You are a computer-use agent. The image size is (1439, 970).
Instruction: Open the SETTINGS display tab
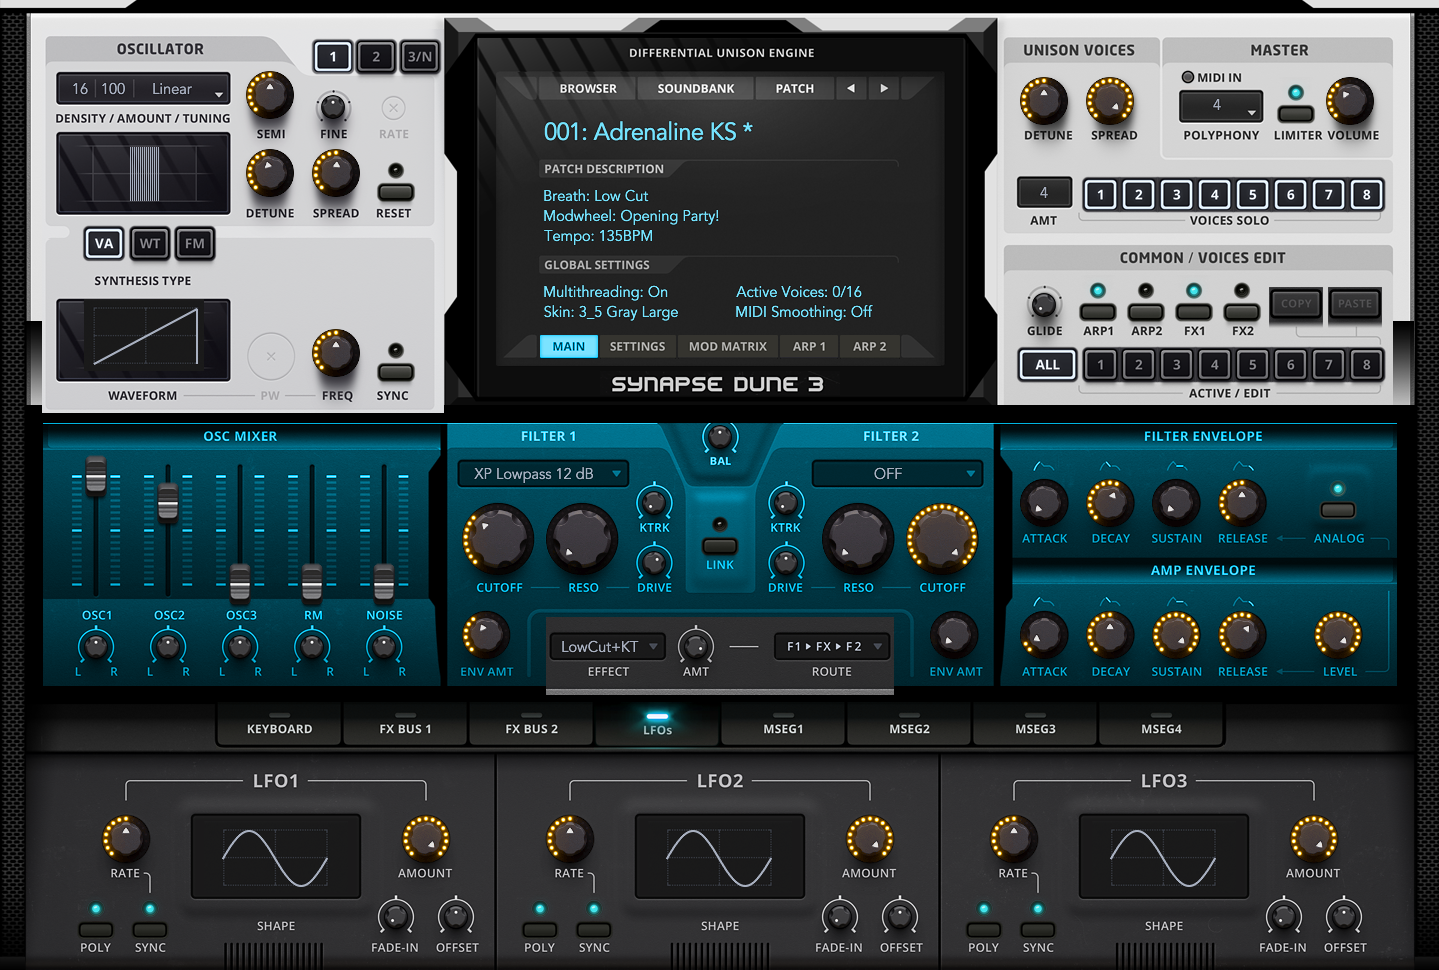(x=637, y=346)
